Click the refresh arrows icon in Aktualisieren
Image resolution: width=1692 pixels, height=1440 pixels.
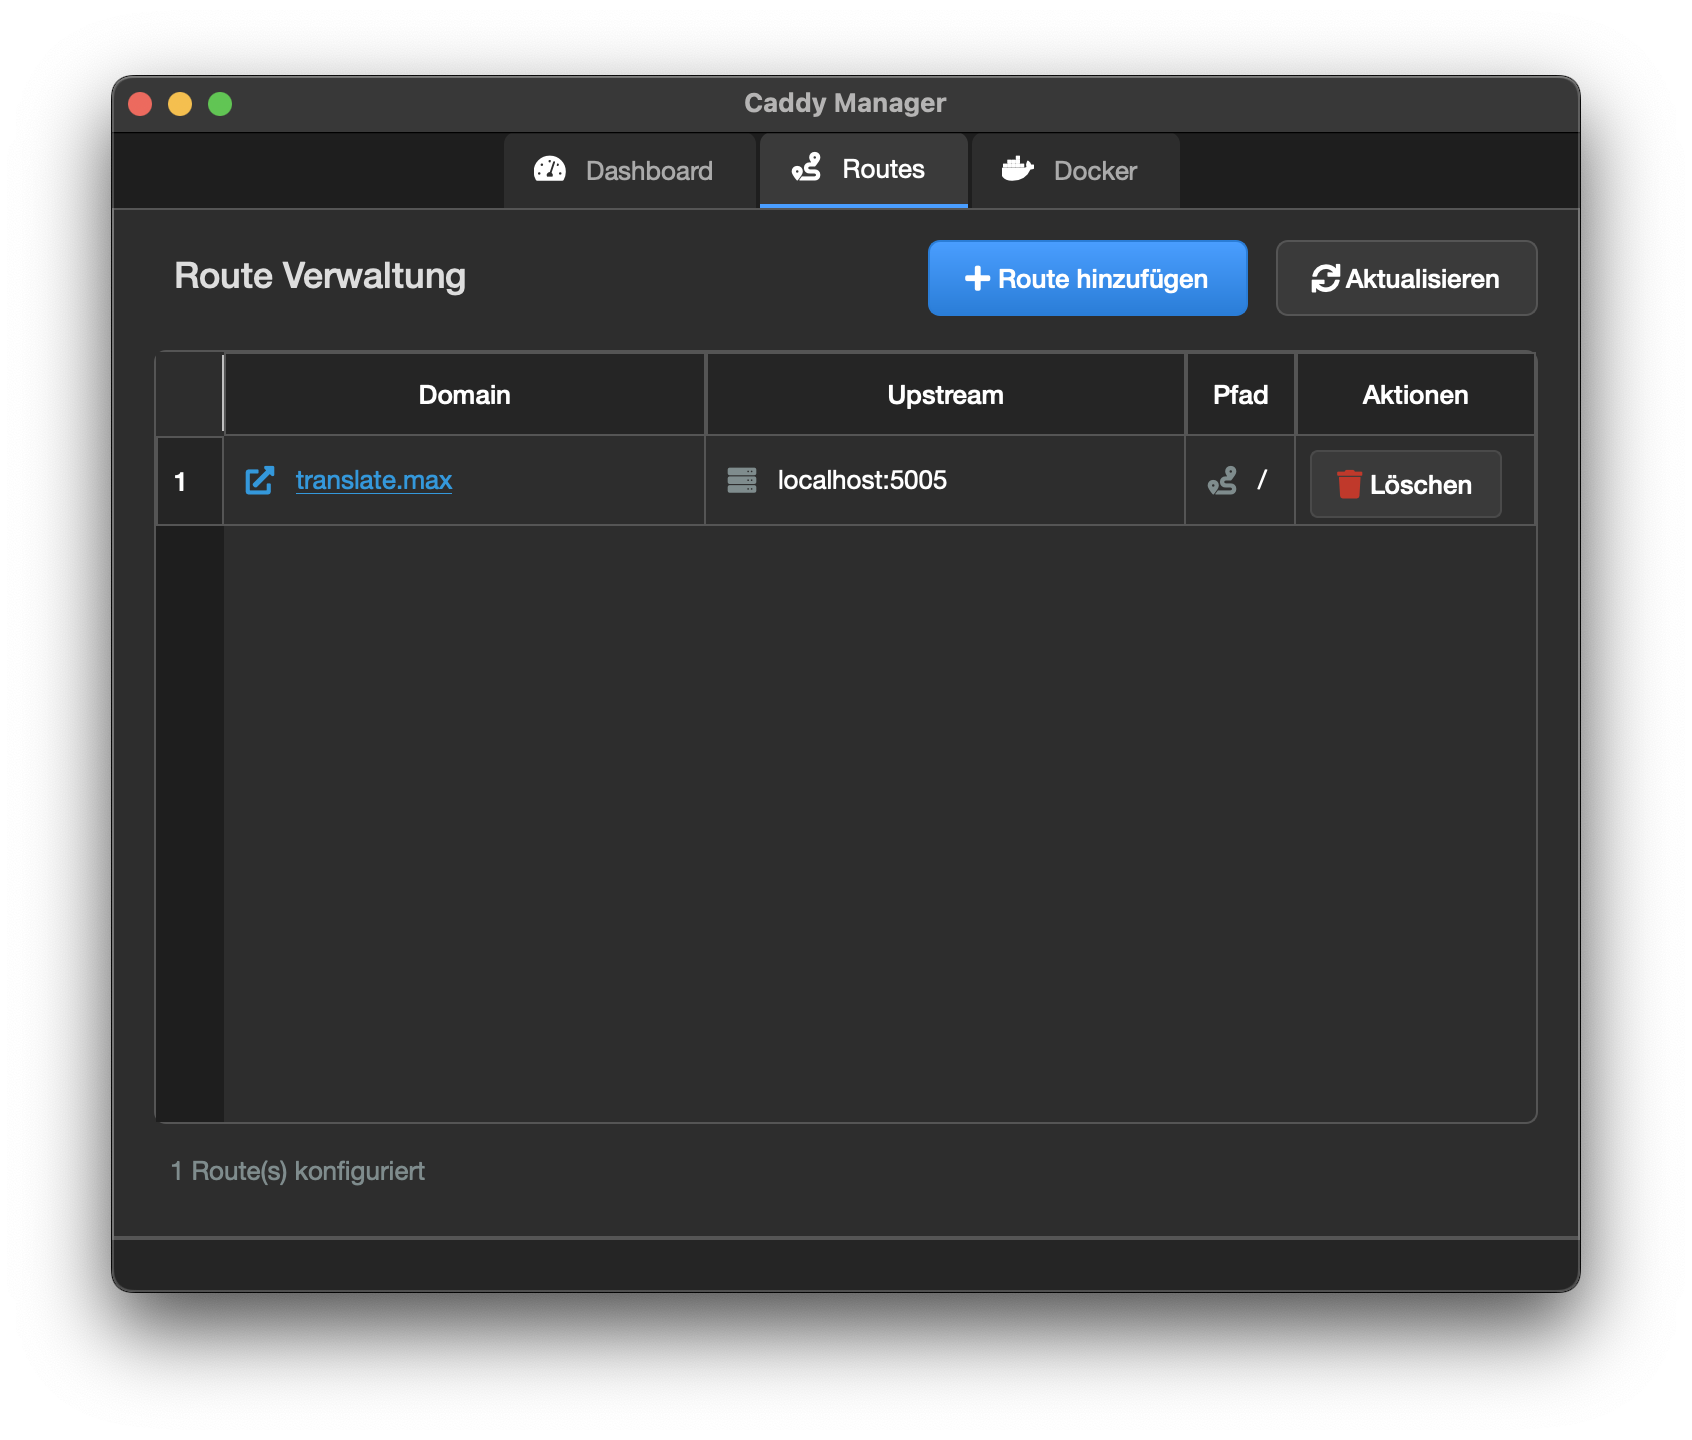click(x=1325, y=279)
